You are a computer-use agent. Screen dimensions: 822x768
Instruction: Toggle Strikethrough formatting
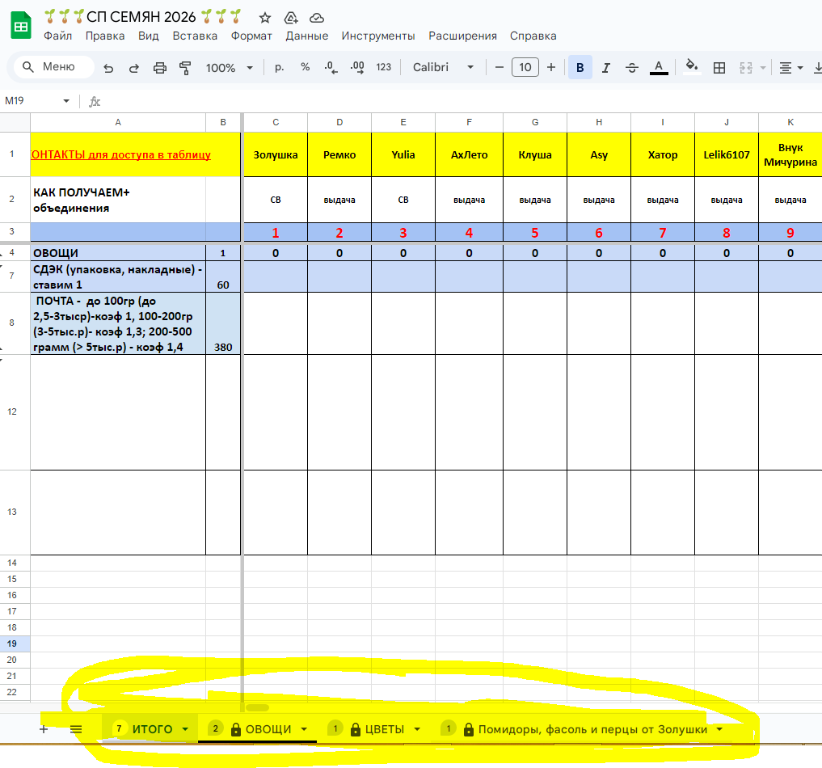[x=631, y=67]
